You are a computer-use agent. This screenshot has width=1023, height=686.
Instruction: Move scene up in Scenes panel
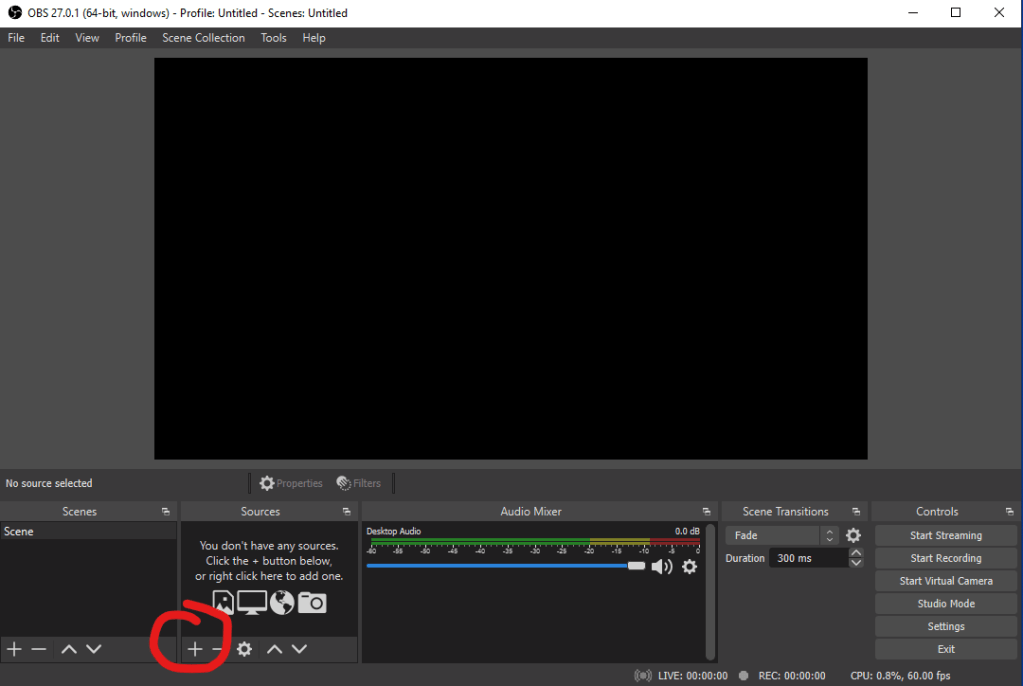pyautogui.click(x=69, y=649)
